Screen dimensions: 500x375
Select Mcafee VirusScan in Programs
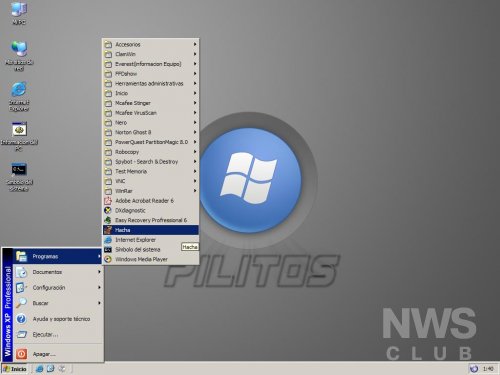point(151,113)
